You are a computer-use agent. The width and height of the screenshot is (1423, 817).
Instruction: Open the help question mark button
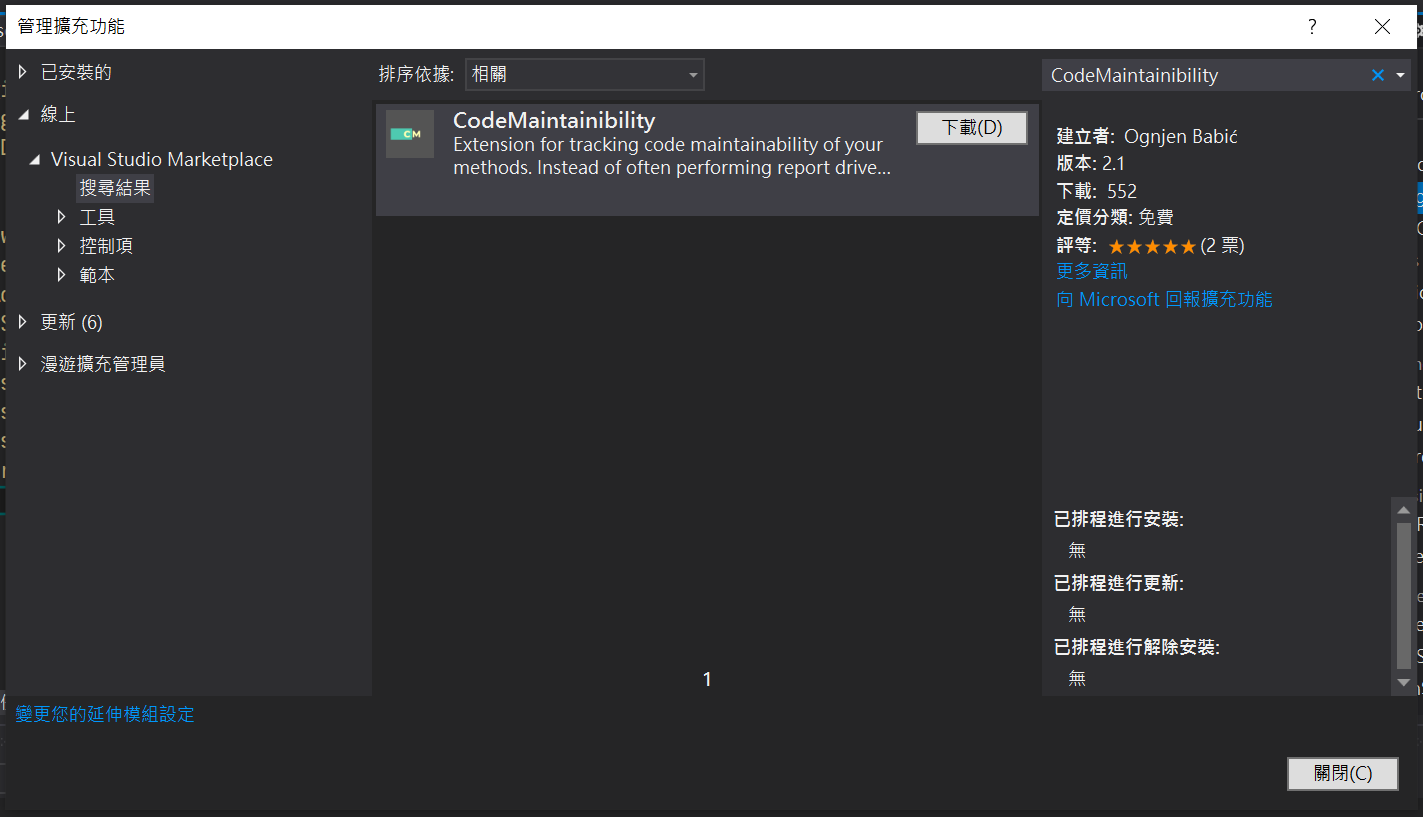tap(1312, 27)
